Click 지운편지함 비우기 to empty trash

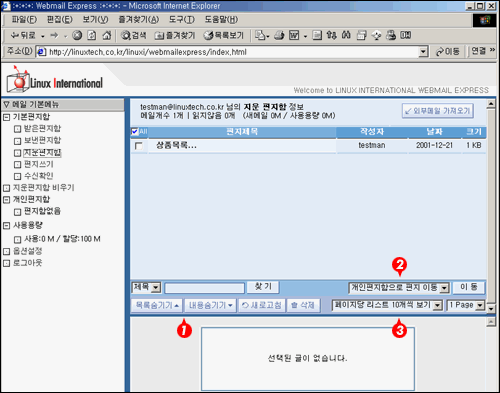point(43,188)
